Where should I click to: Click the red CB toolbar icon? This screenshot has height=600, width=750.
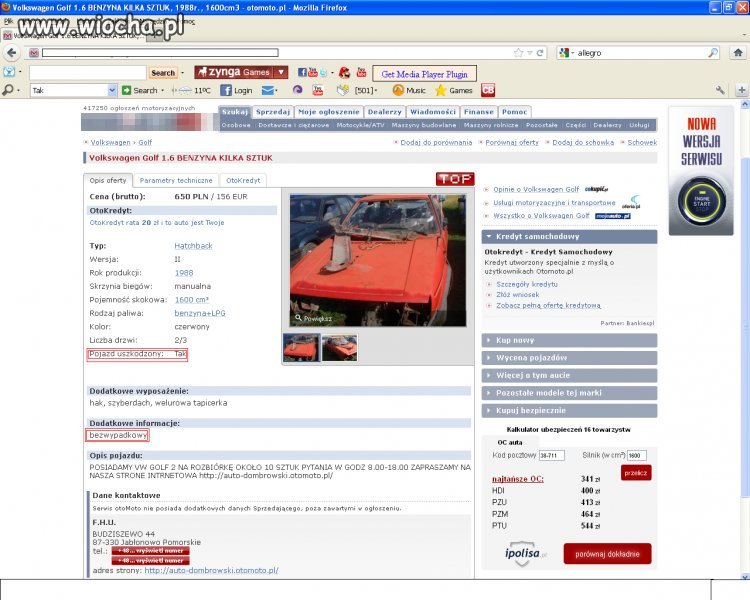tap(488, 90)
